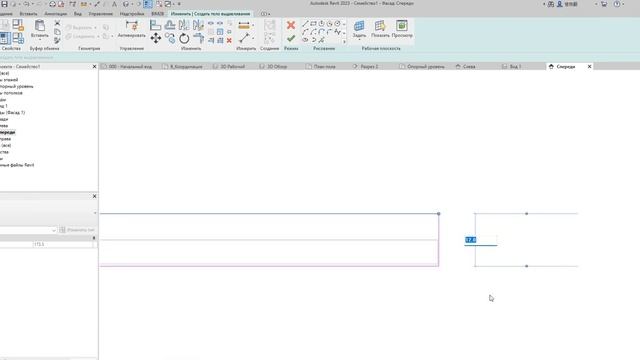Click the Activate controls button (Активировать)
This screenshot has height=360, width=640.
131,29
